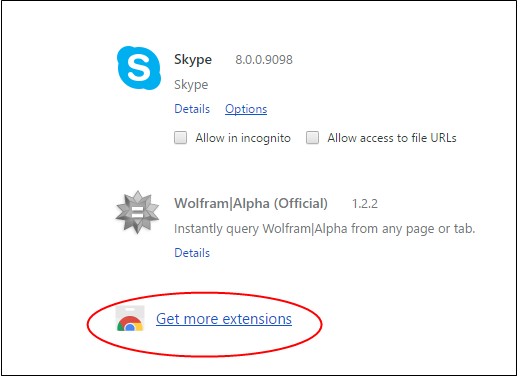Click the blue Skype logo icon
Viewport: 521px width, 376px height.
click(x=139, y=68)
